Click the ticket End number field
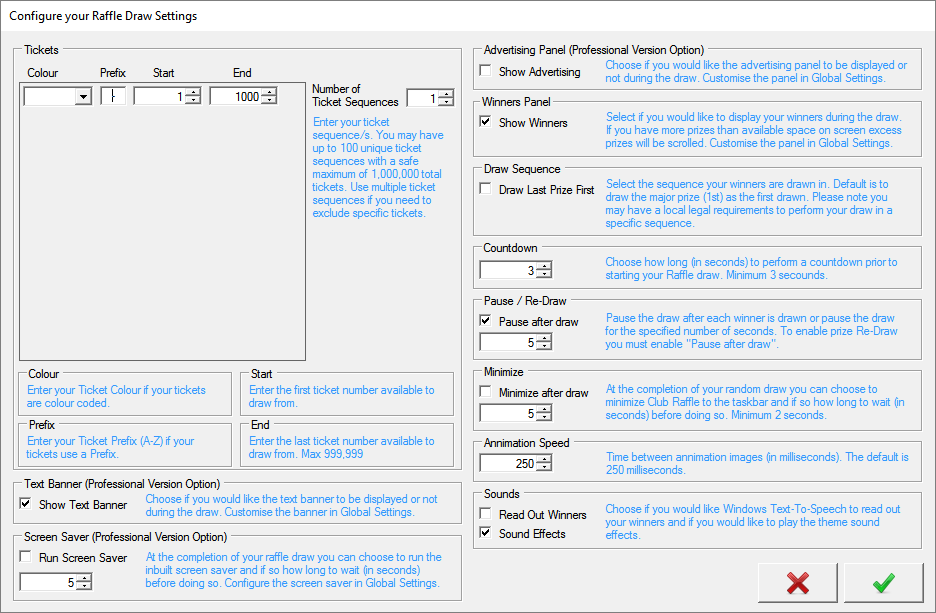 [x=235, y=97]
